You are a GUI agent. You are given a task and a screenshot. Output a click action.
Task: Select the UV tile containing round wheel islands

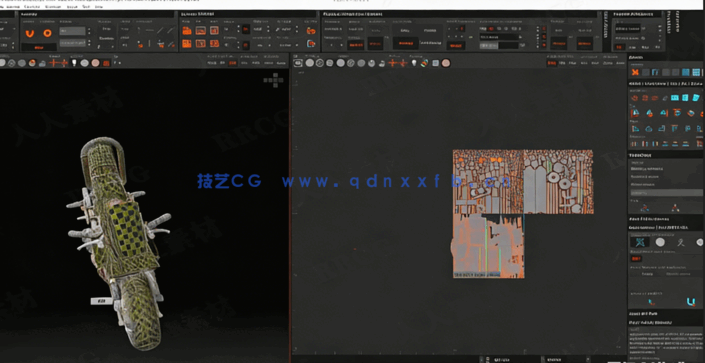[x=558, y=182]
